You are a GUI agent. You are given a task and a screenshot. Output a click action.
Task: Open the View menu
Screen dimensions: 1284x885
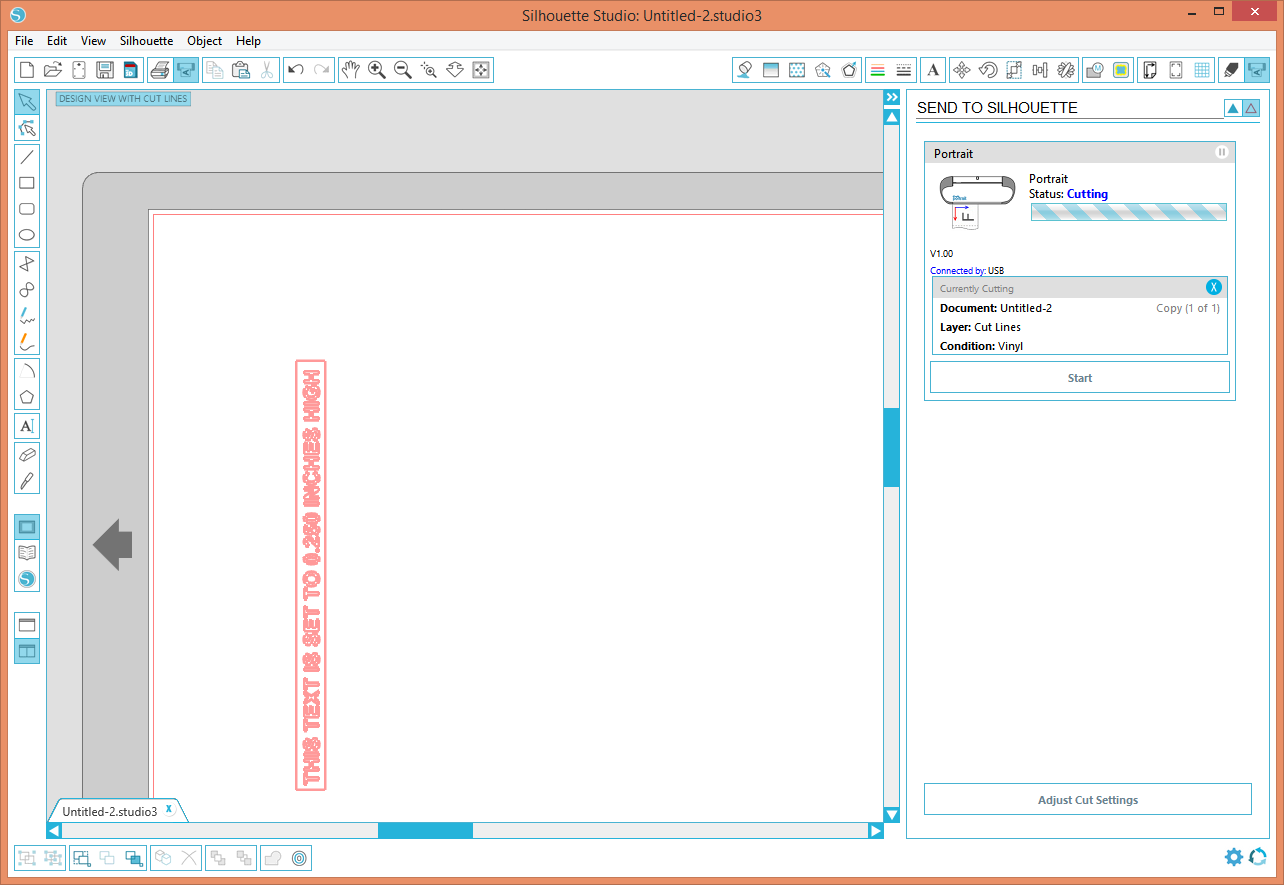coord(93,41)
